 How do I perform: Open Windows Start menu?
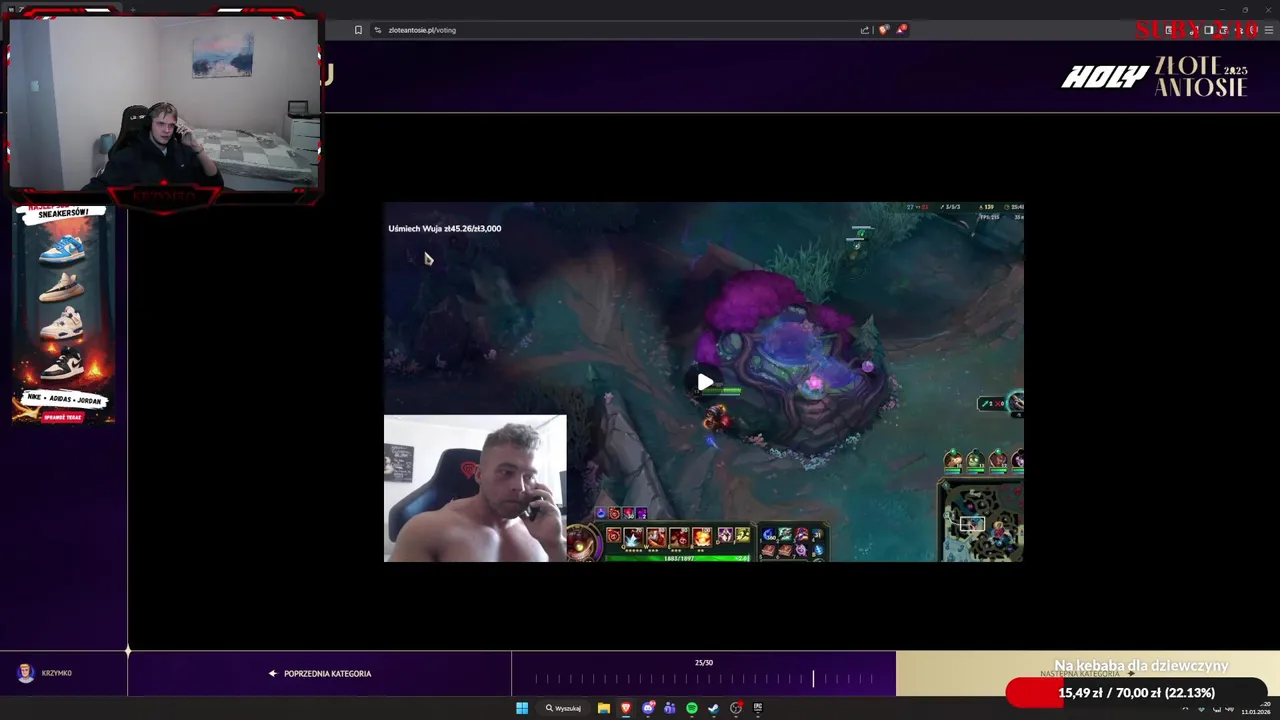(522, 708)
